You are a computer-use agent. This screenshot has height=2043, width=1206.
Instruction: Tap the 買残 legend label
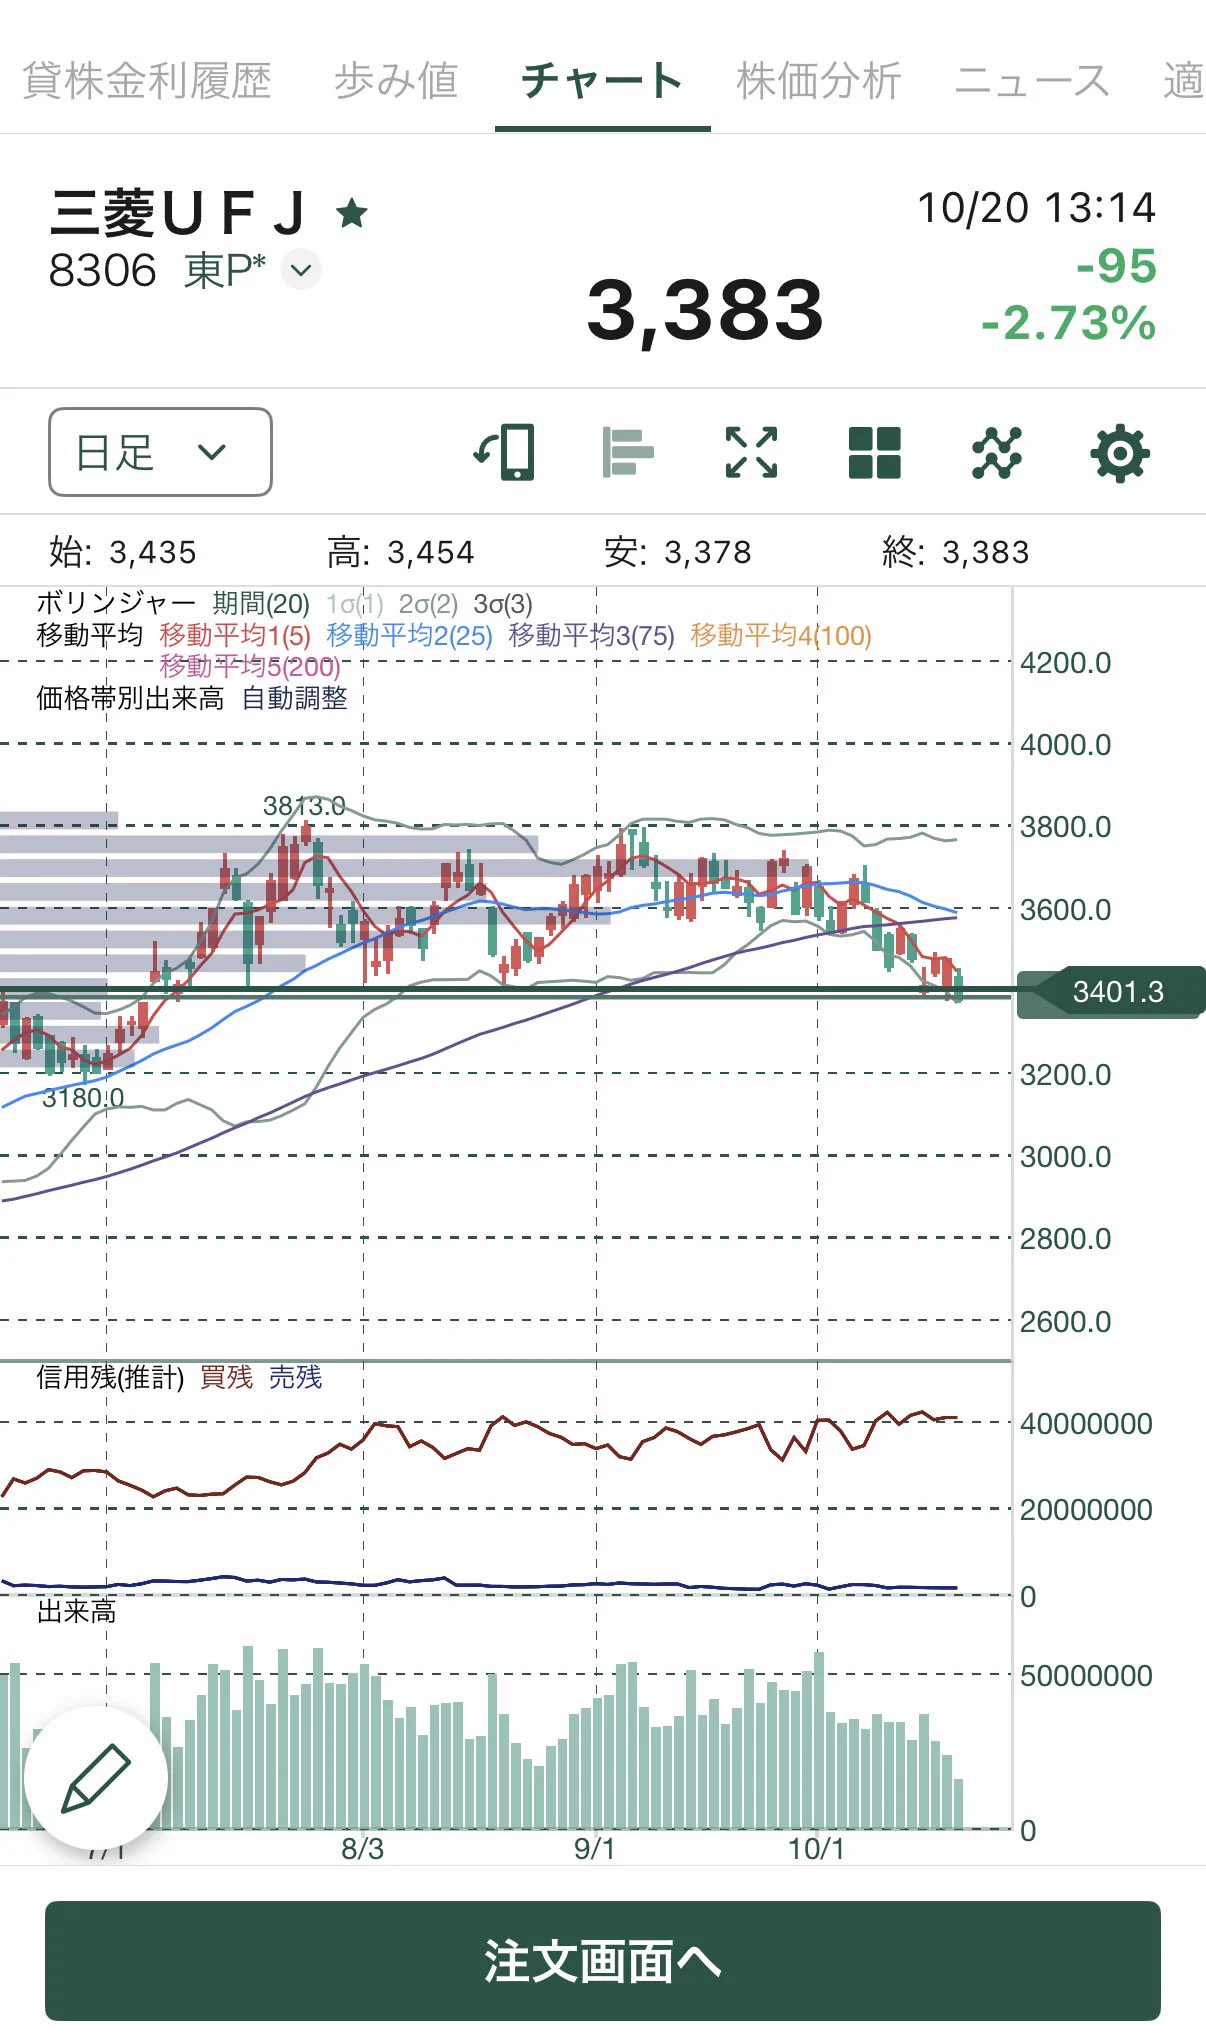pos(227,1378)
